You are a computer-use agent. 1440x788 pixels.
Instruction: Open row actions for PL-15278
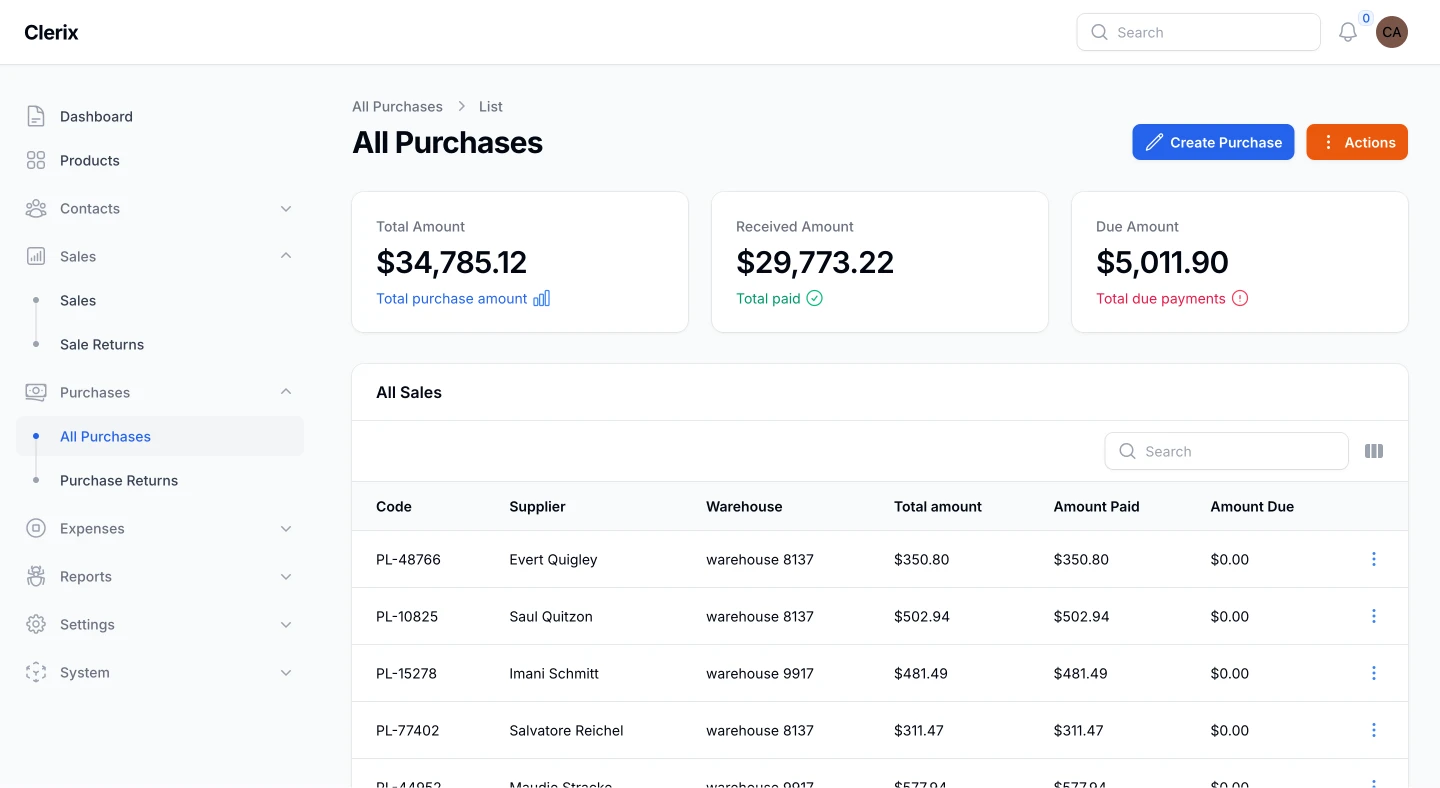[1374, 673]
